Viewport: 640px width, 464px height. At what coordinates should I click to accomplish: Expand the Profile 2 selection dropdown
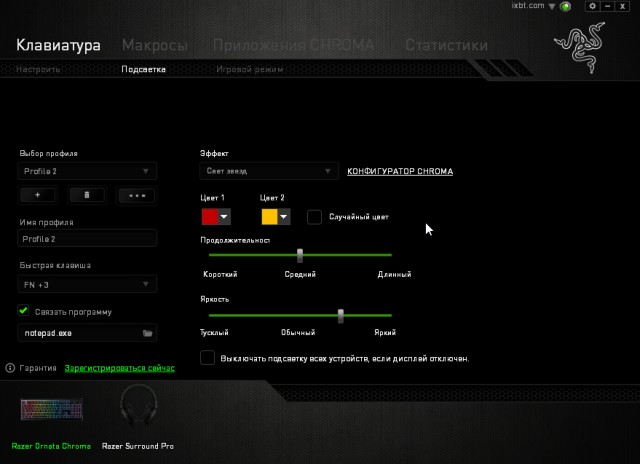[x=88, y=172]
